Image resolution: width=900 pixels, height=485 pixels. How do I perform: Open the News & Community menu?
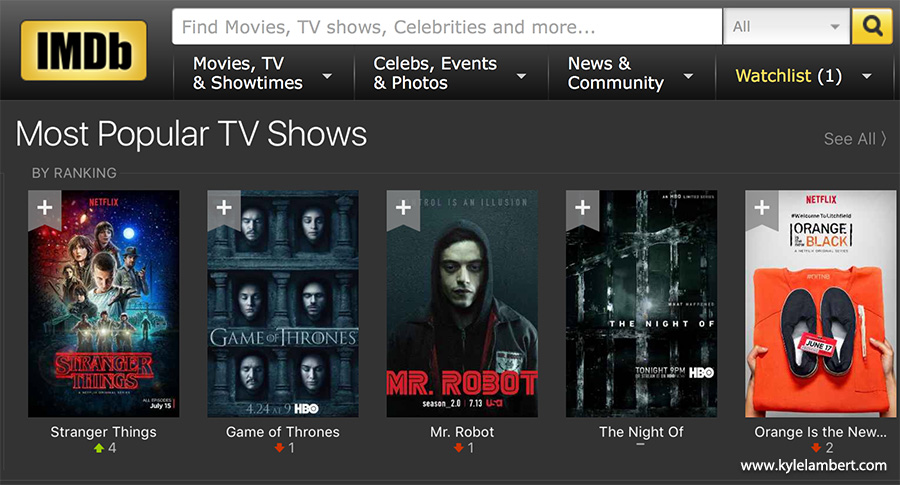click(615, 73)
